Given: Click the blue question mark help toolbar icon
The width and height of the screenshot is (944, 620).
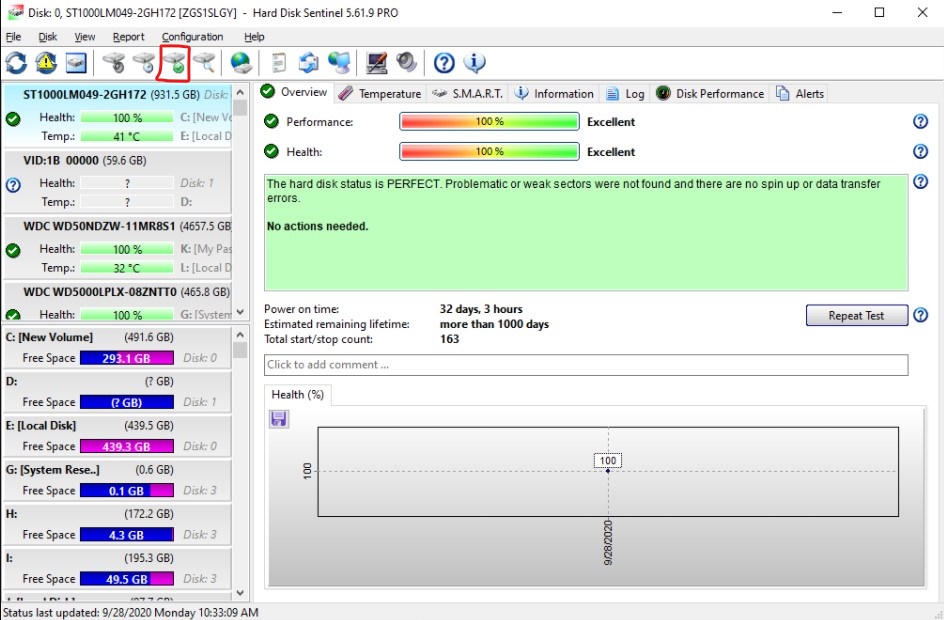Looking at the screenshot, I should pos(444,63).
